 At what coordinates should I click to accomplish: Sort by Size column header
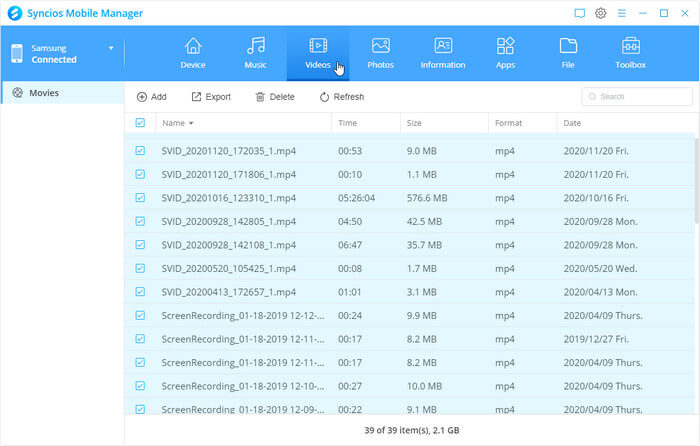[x=414, y=123]
